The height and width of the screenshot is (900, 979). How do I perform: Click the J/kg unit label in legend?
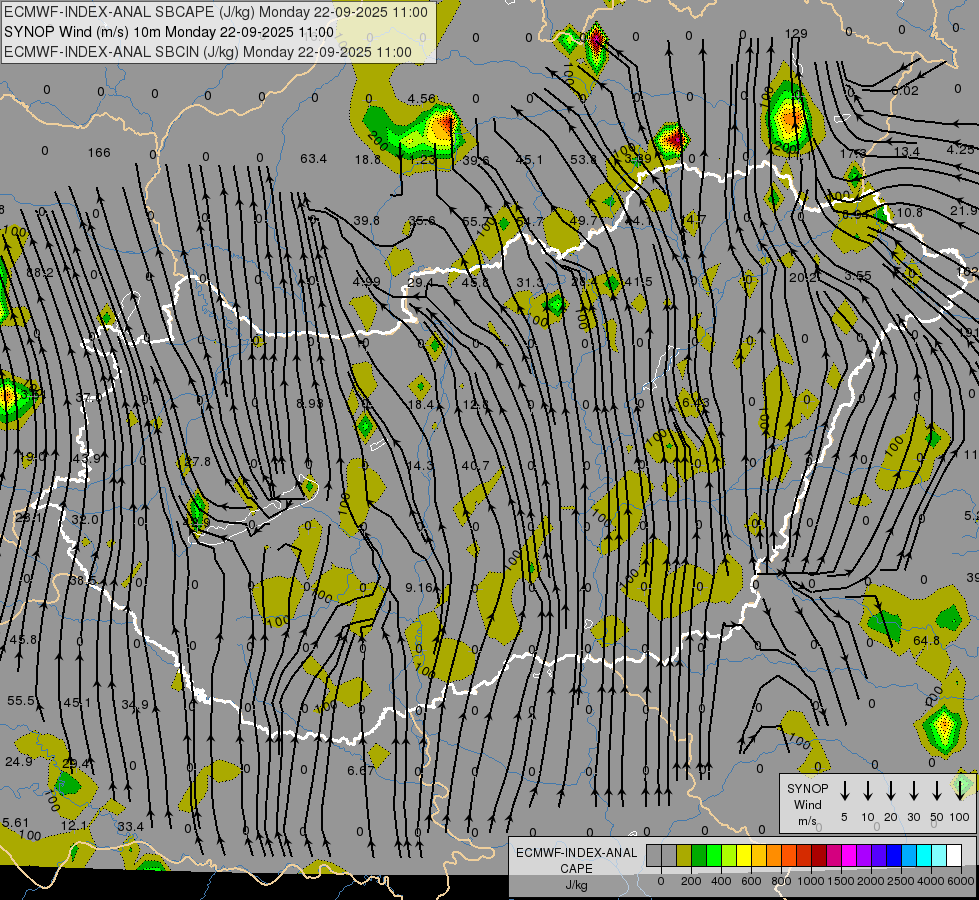point(576,885)
